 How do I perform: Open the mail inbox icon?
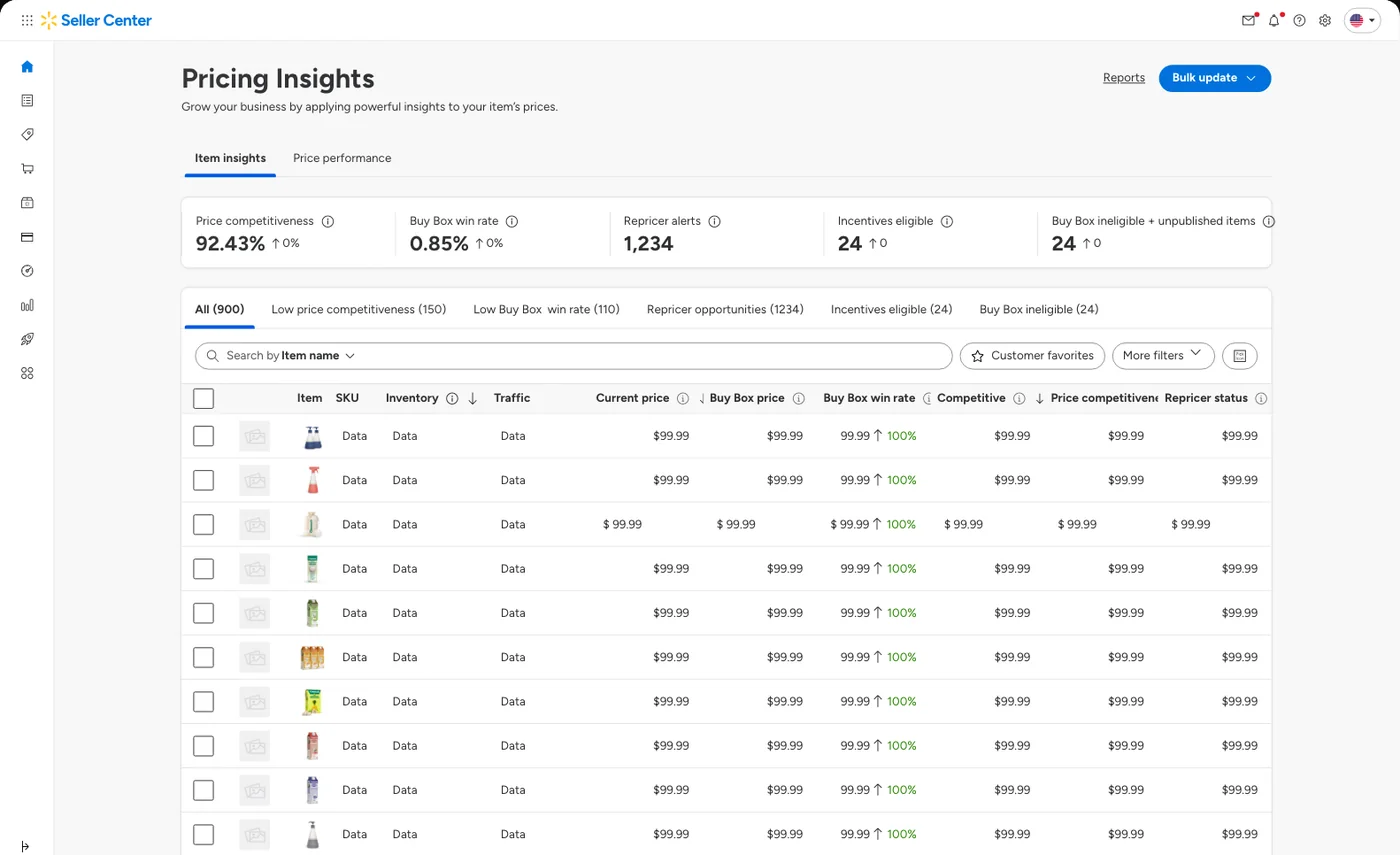1248,20
